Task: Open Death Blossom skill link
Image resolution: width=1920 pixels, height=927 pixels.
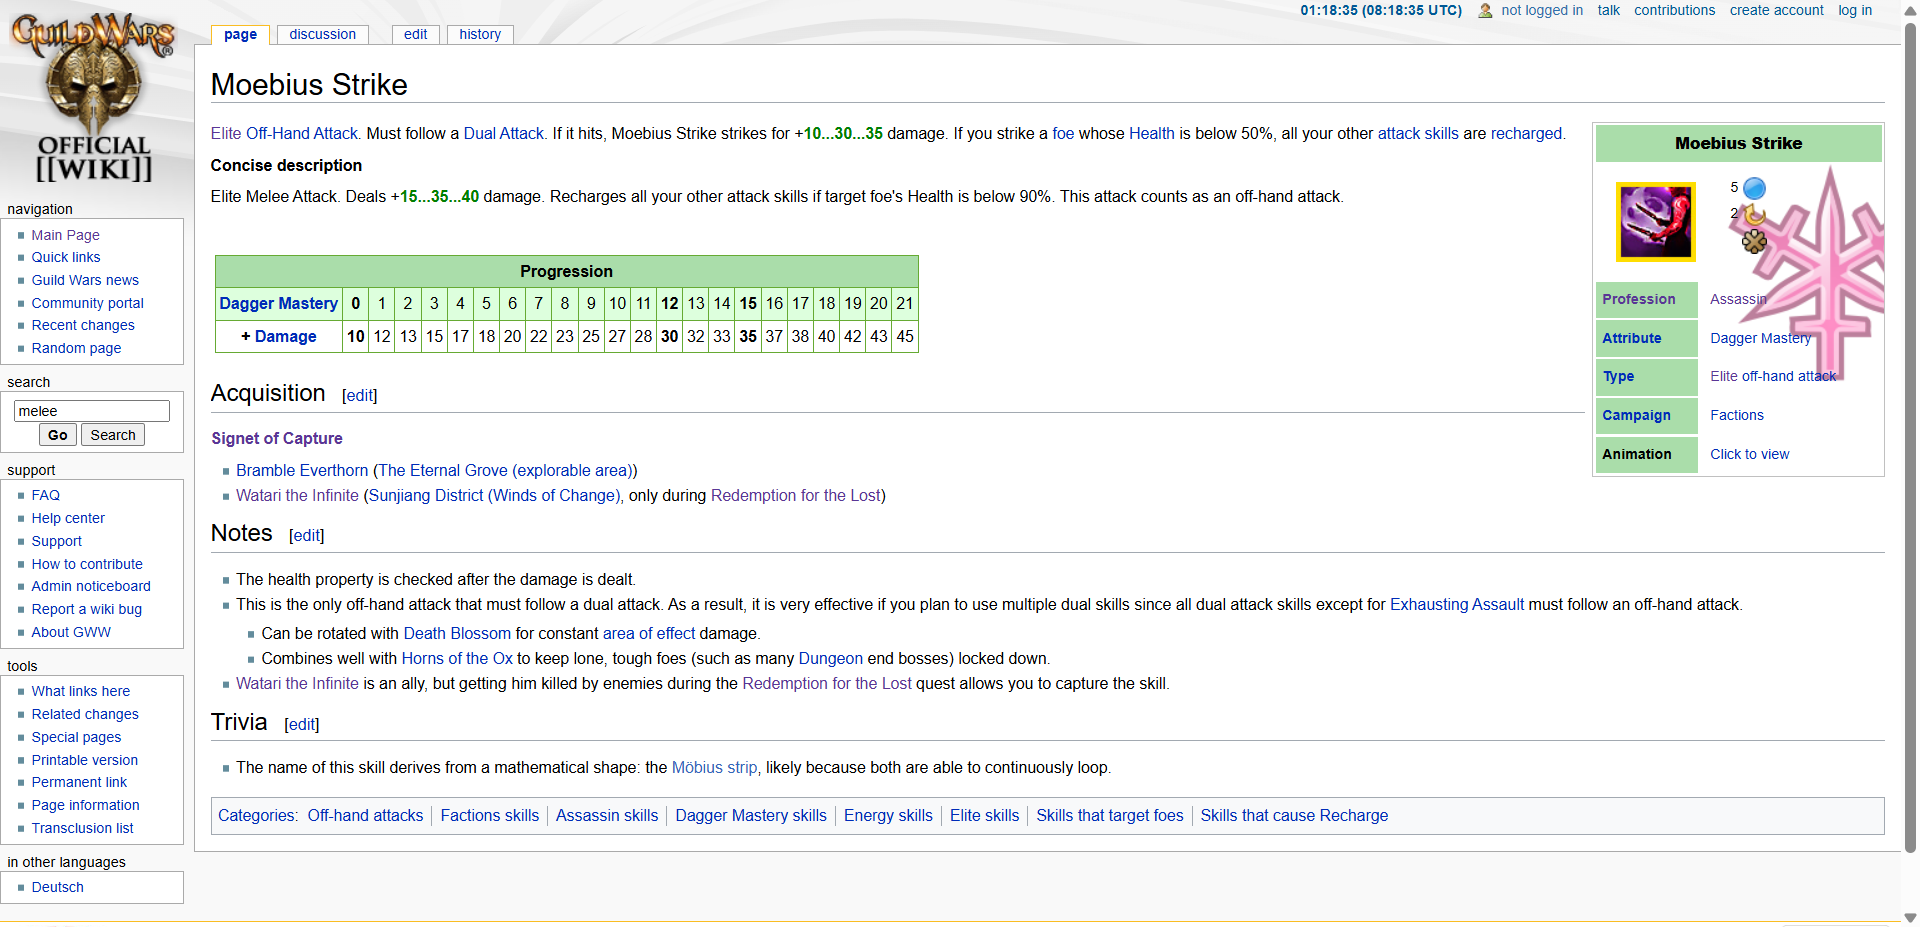Action: point(457,633)
